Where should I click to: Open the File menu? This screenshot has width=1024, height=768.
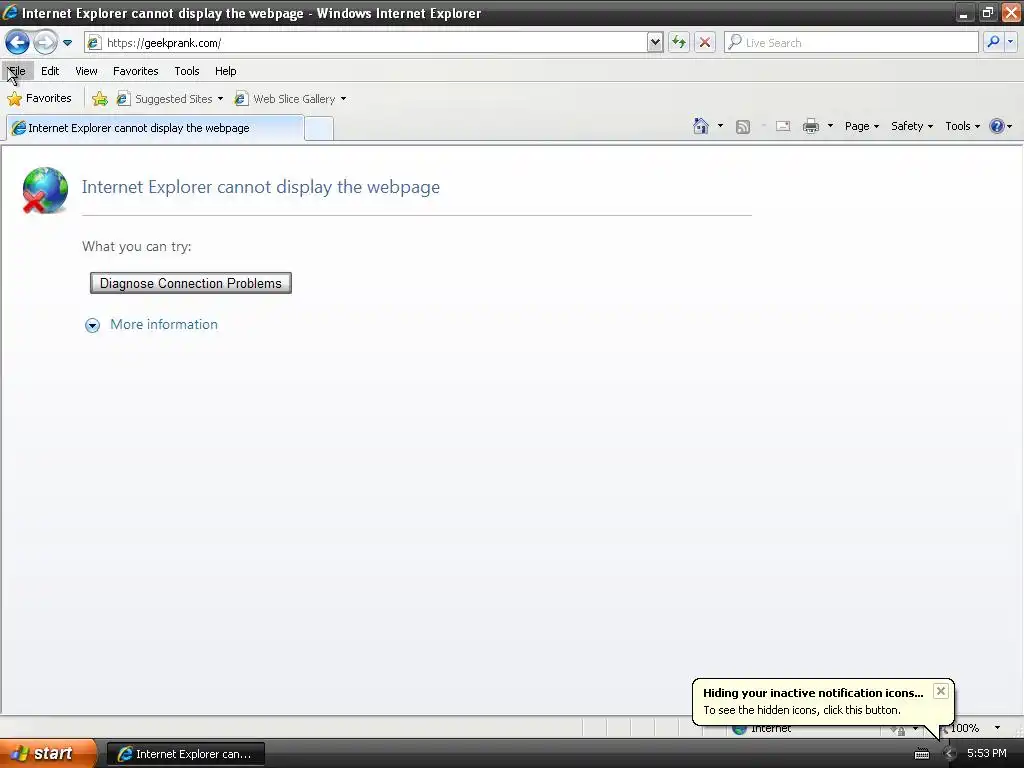pyautogui.click(x=17, y=71)
